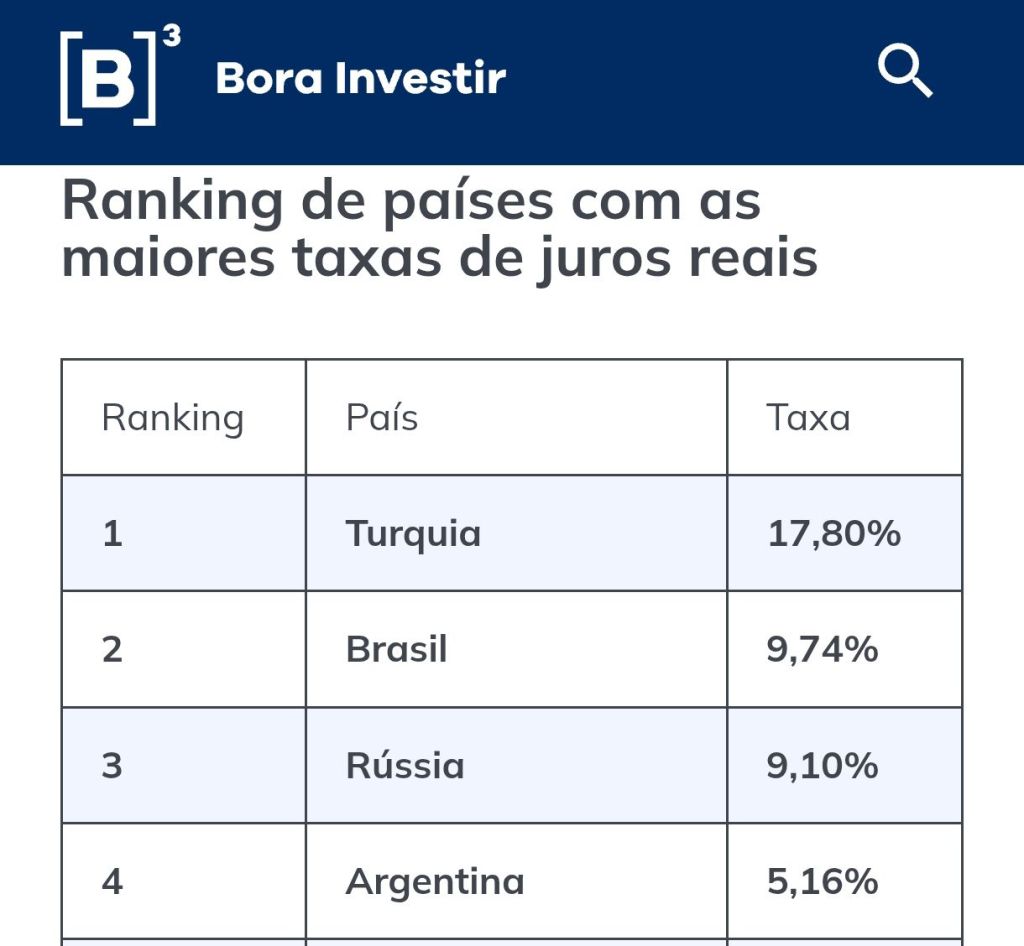The width and height of the screenshot is (1024, 946).
Task: Click ranking number 1 cell
Action: (x=112, y=534)
